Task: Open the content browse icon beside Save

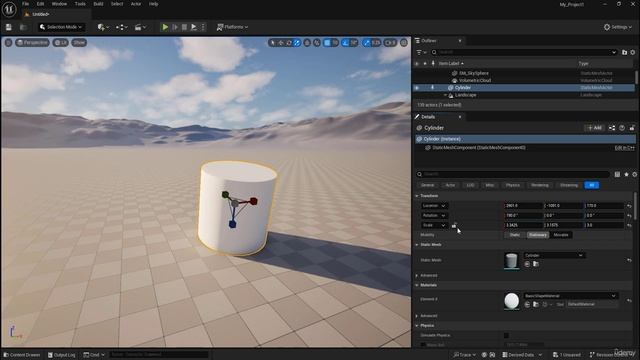Action: (23, 27)
